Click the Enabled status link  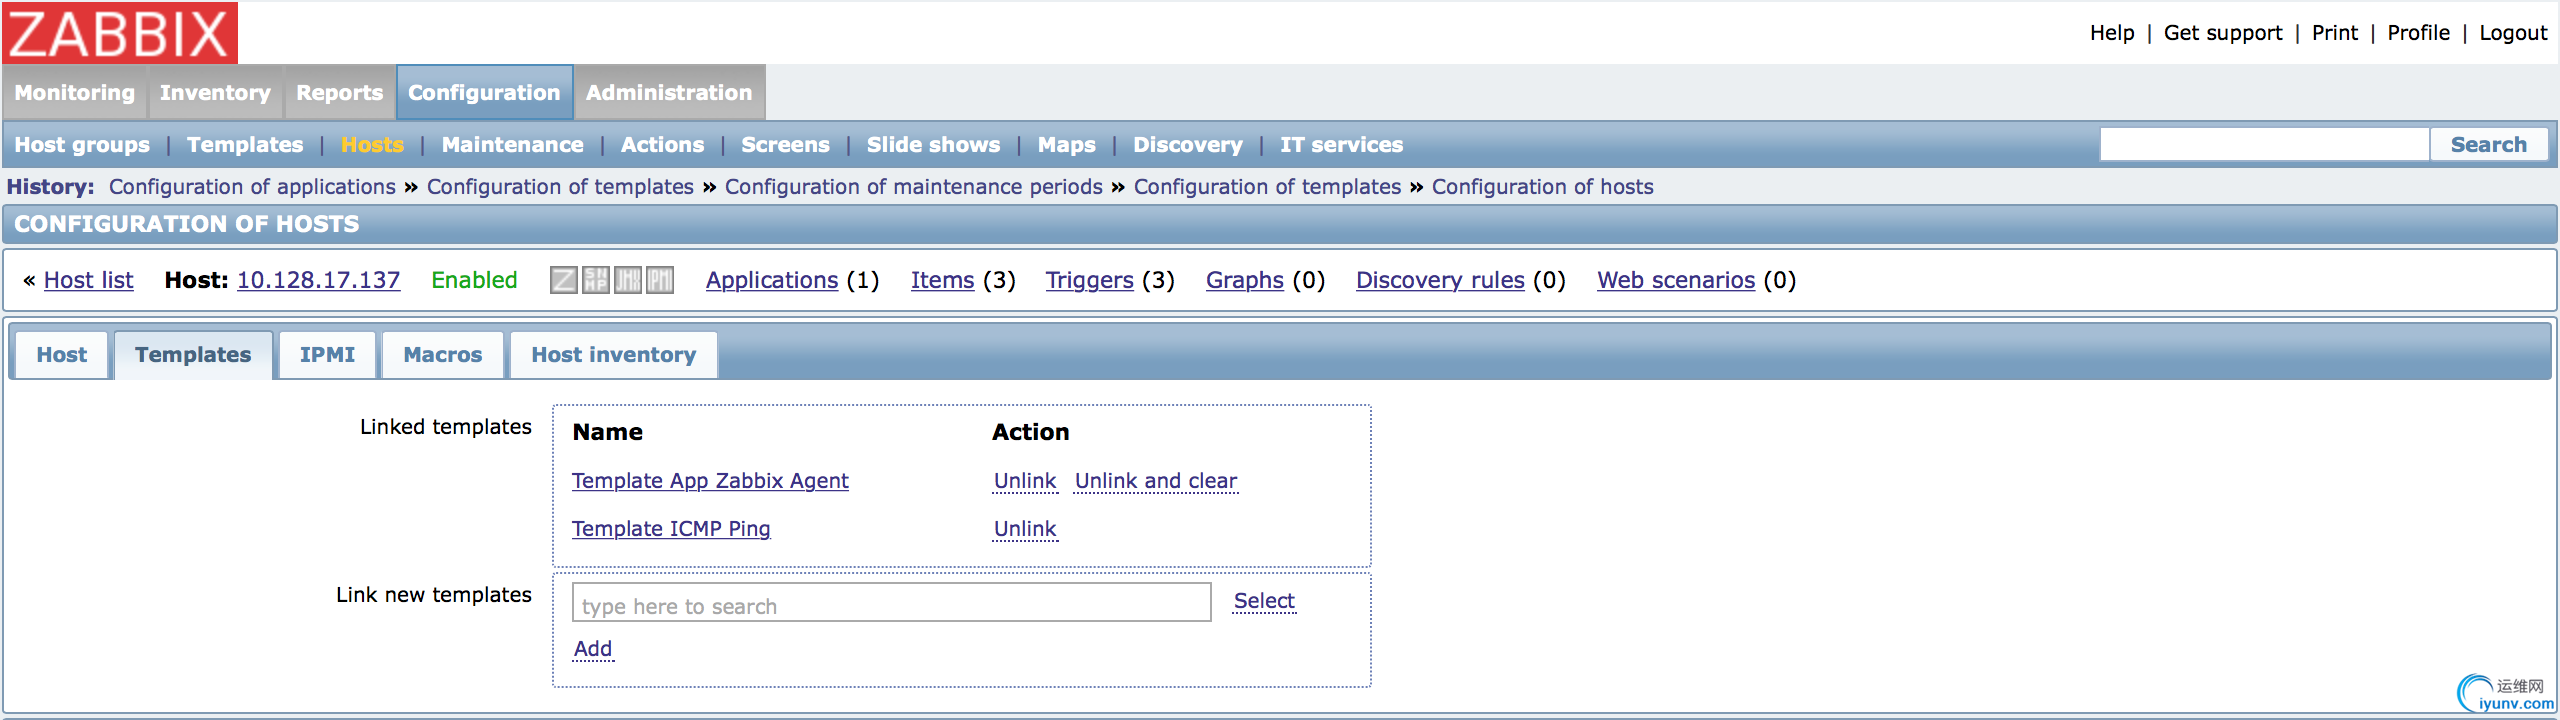(x=474, y=280)
